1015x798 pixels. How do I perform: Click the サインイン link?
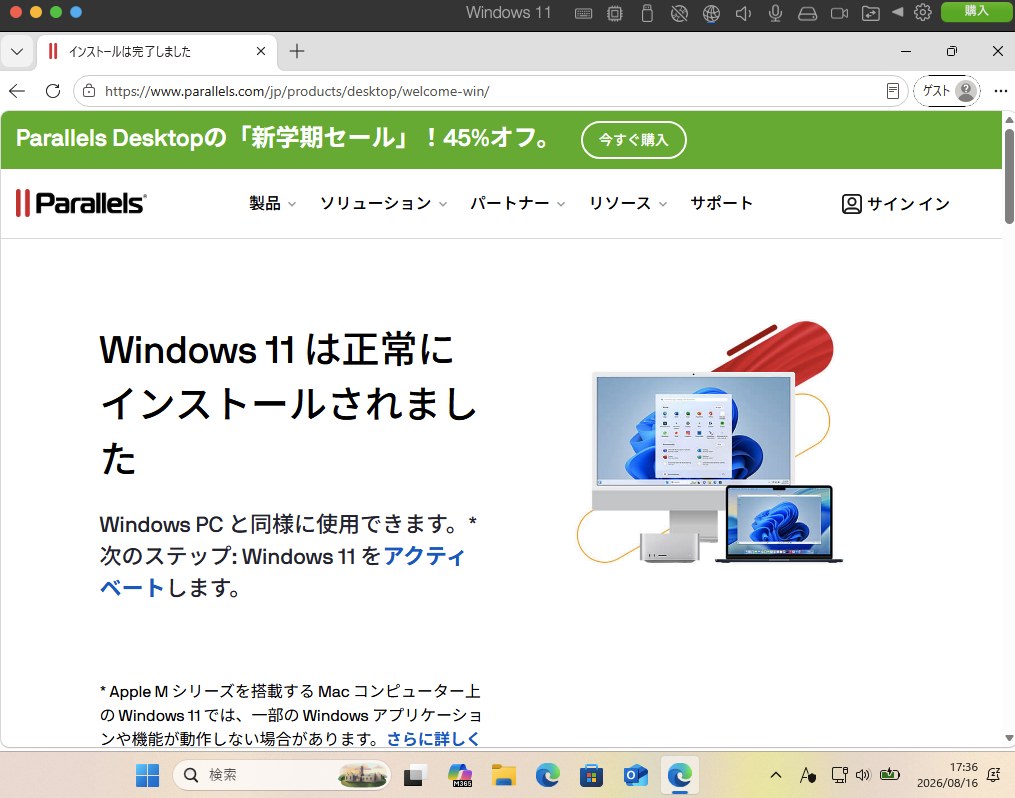click(896, 204)
